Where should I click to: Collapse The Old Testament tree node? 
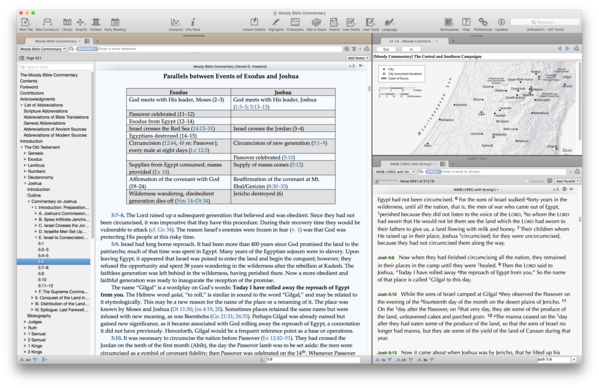[22, 147]
